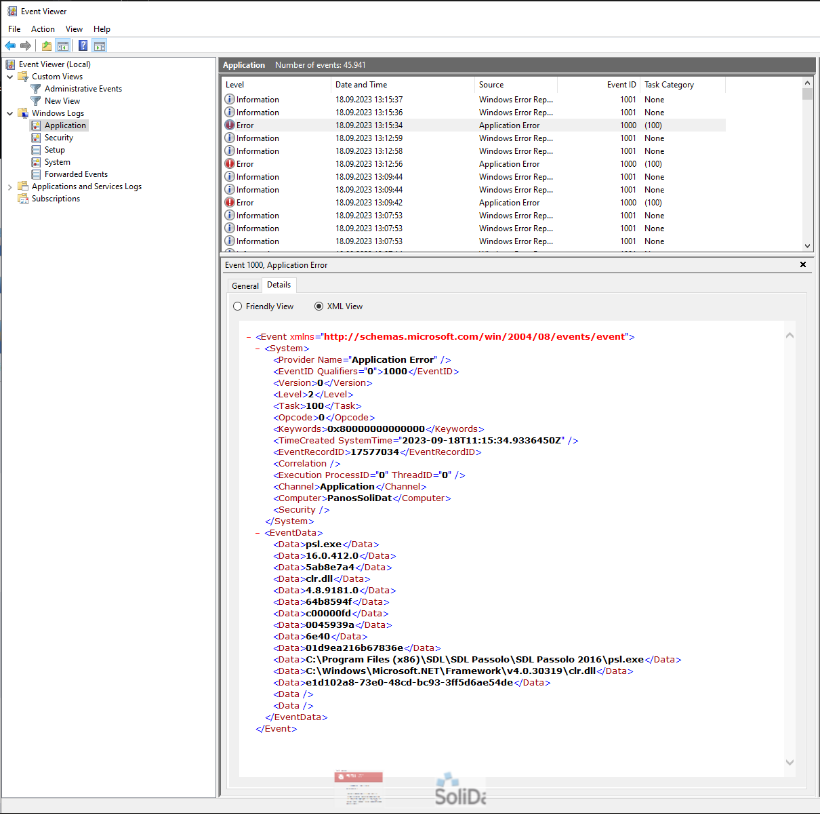
Task: Open Forwarded Events log
Action: tap(76, 174)
